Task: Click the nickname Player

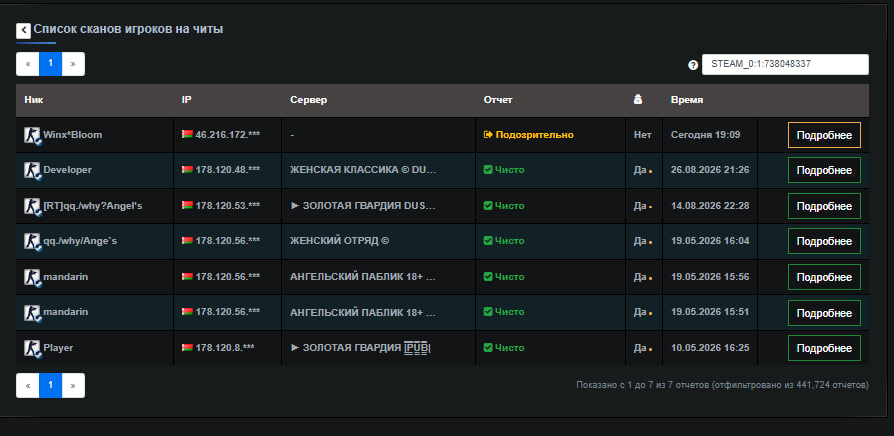Action: [58, 347]
